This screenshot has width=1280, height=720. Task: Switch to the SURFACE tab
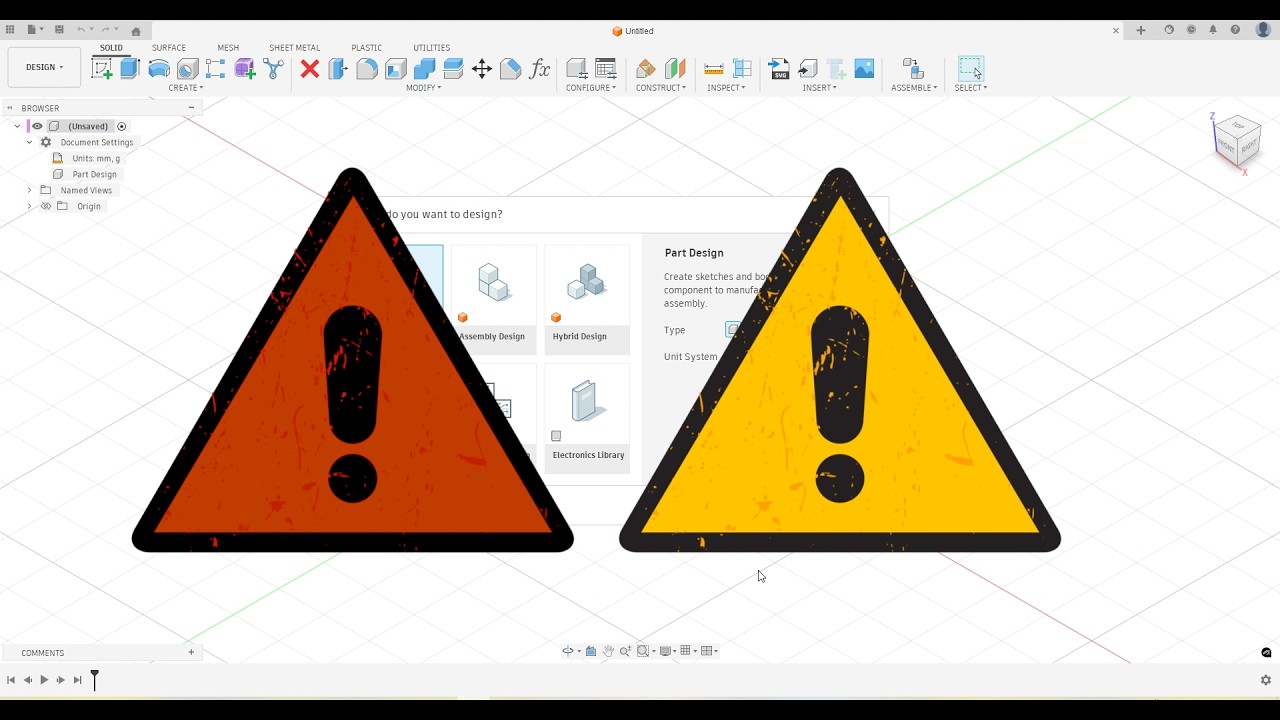pyautogui.click(x=169, y=48)
